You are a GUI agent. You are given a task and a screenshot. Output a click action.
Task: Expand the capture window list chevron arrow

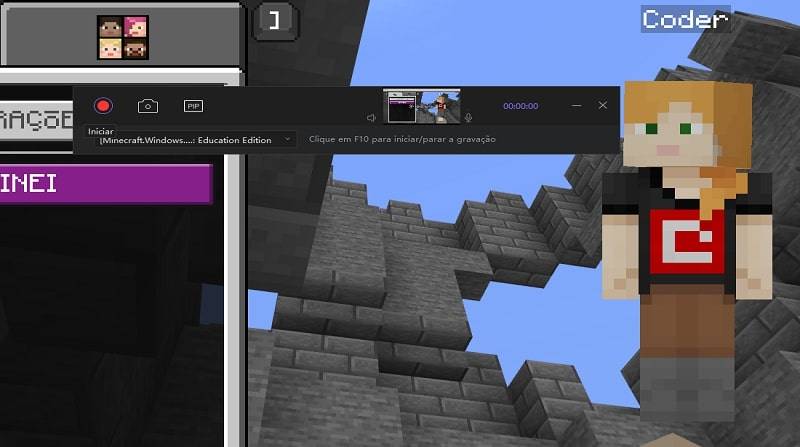[x=287, y=140]
